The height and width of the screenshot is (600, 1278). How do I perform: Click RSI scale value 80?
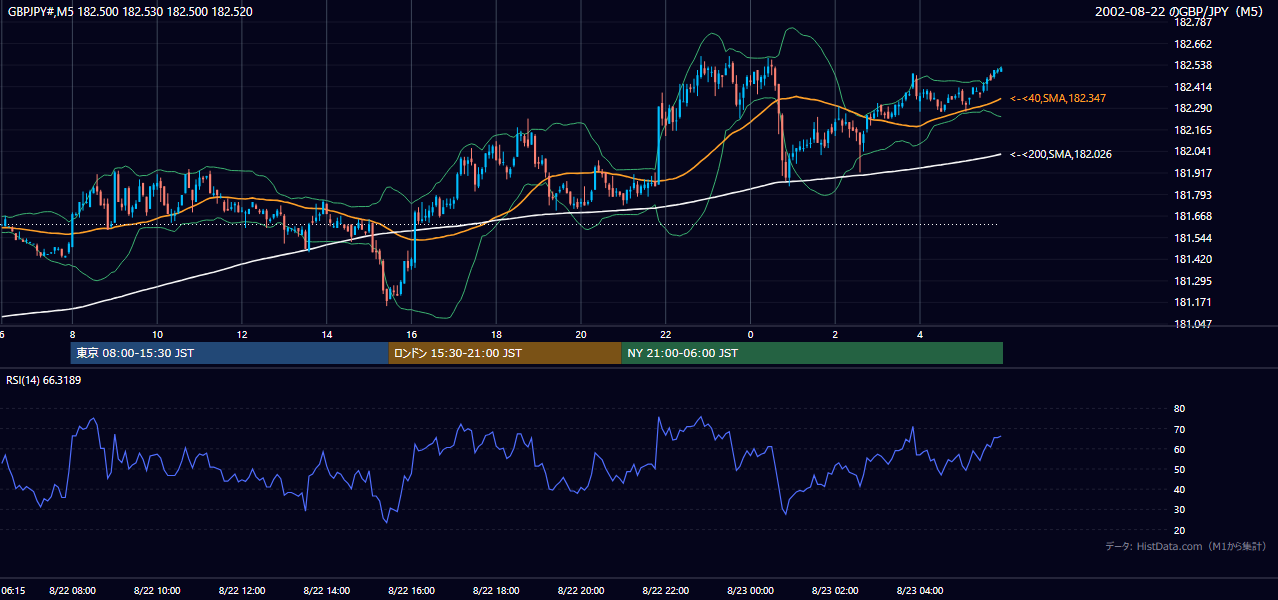[x=1179, y=409]
